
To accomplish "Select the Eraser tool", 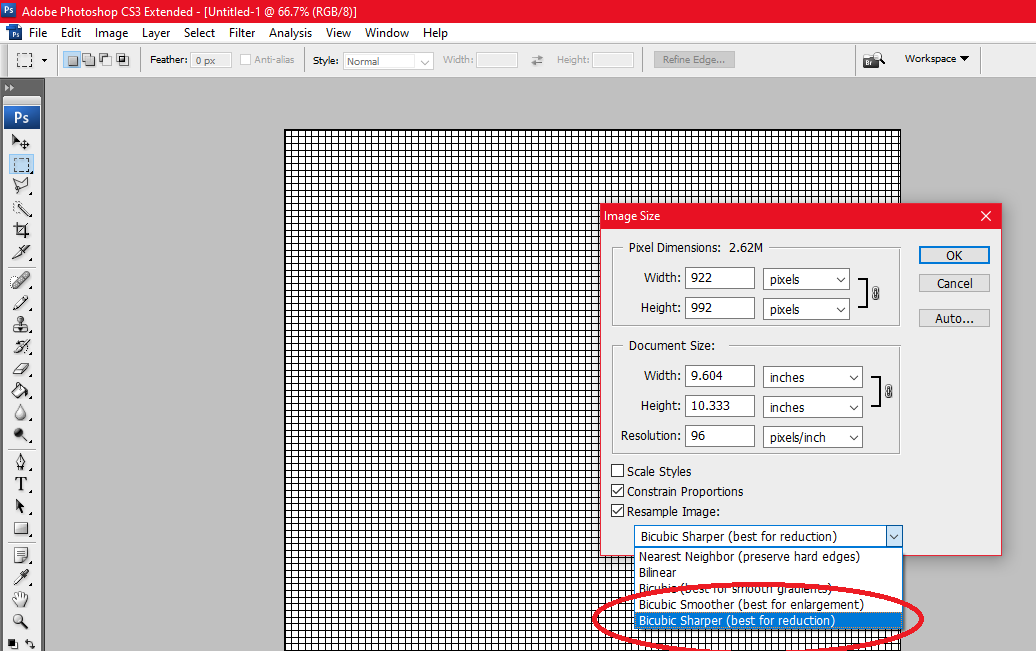I will (x=21, y=369).
